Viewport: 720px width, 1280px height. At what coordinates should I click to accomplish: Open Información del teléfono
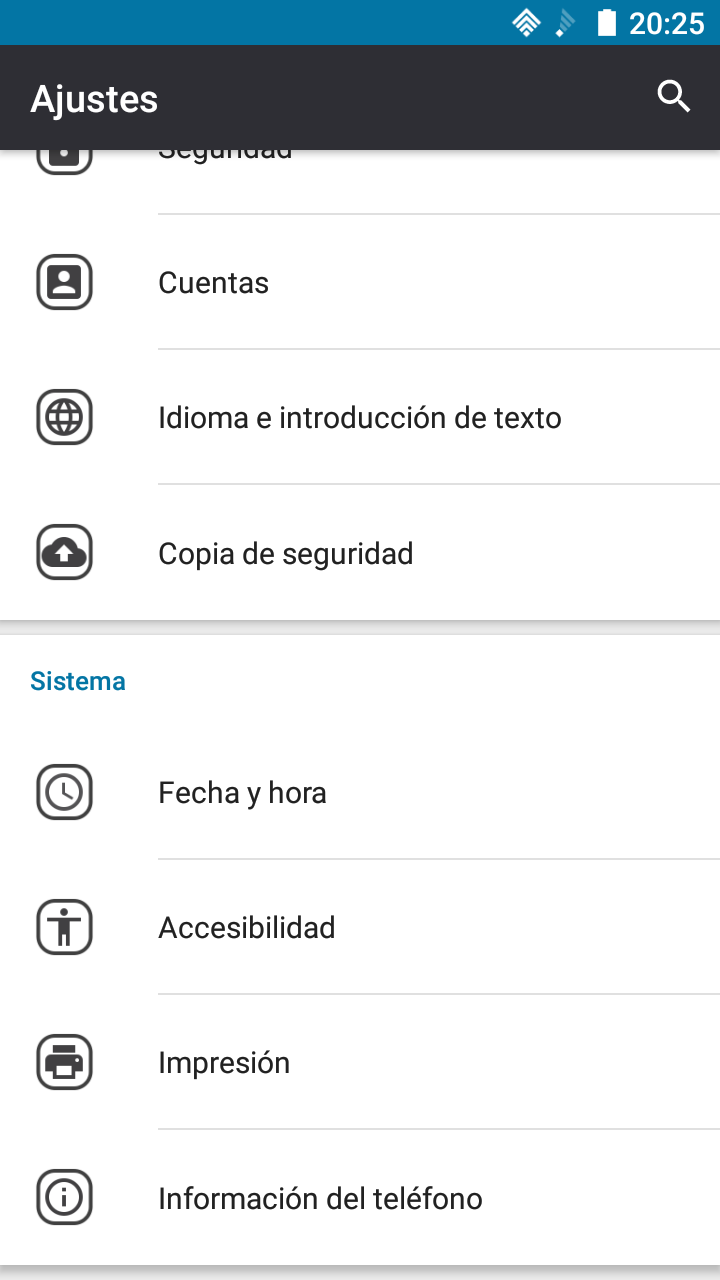pos(360,1197)
